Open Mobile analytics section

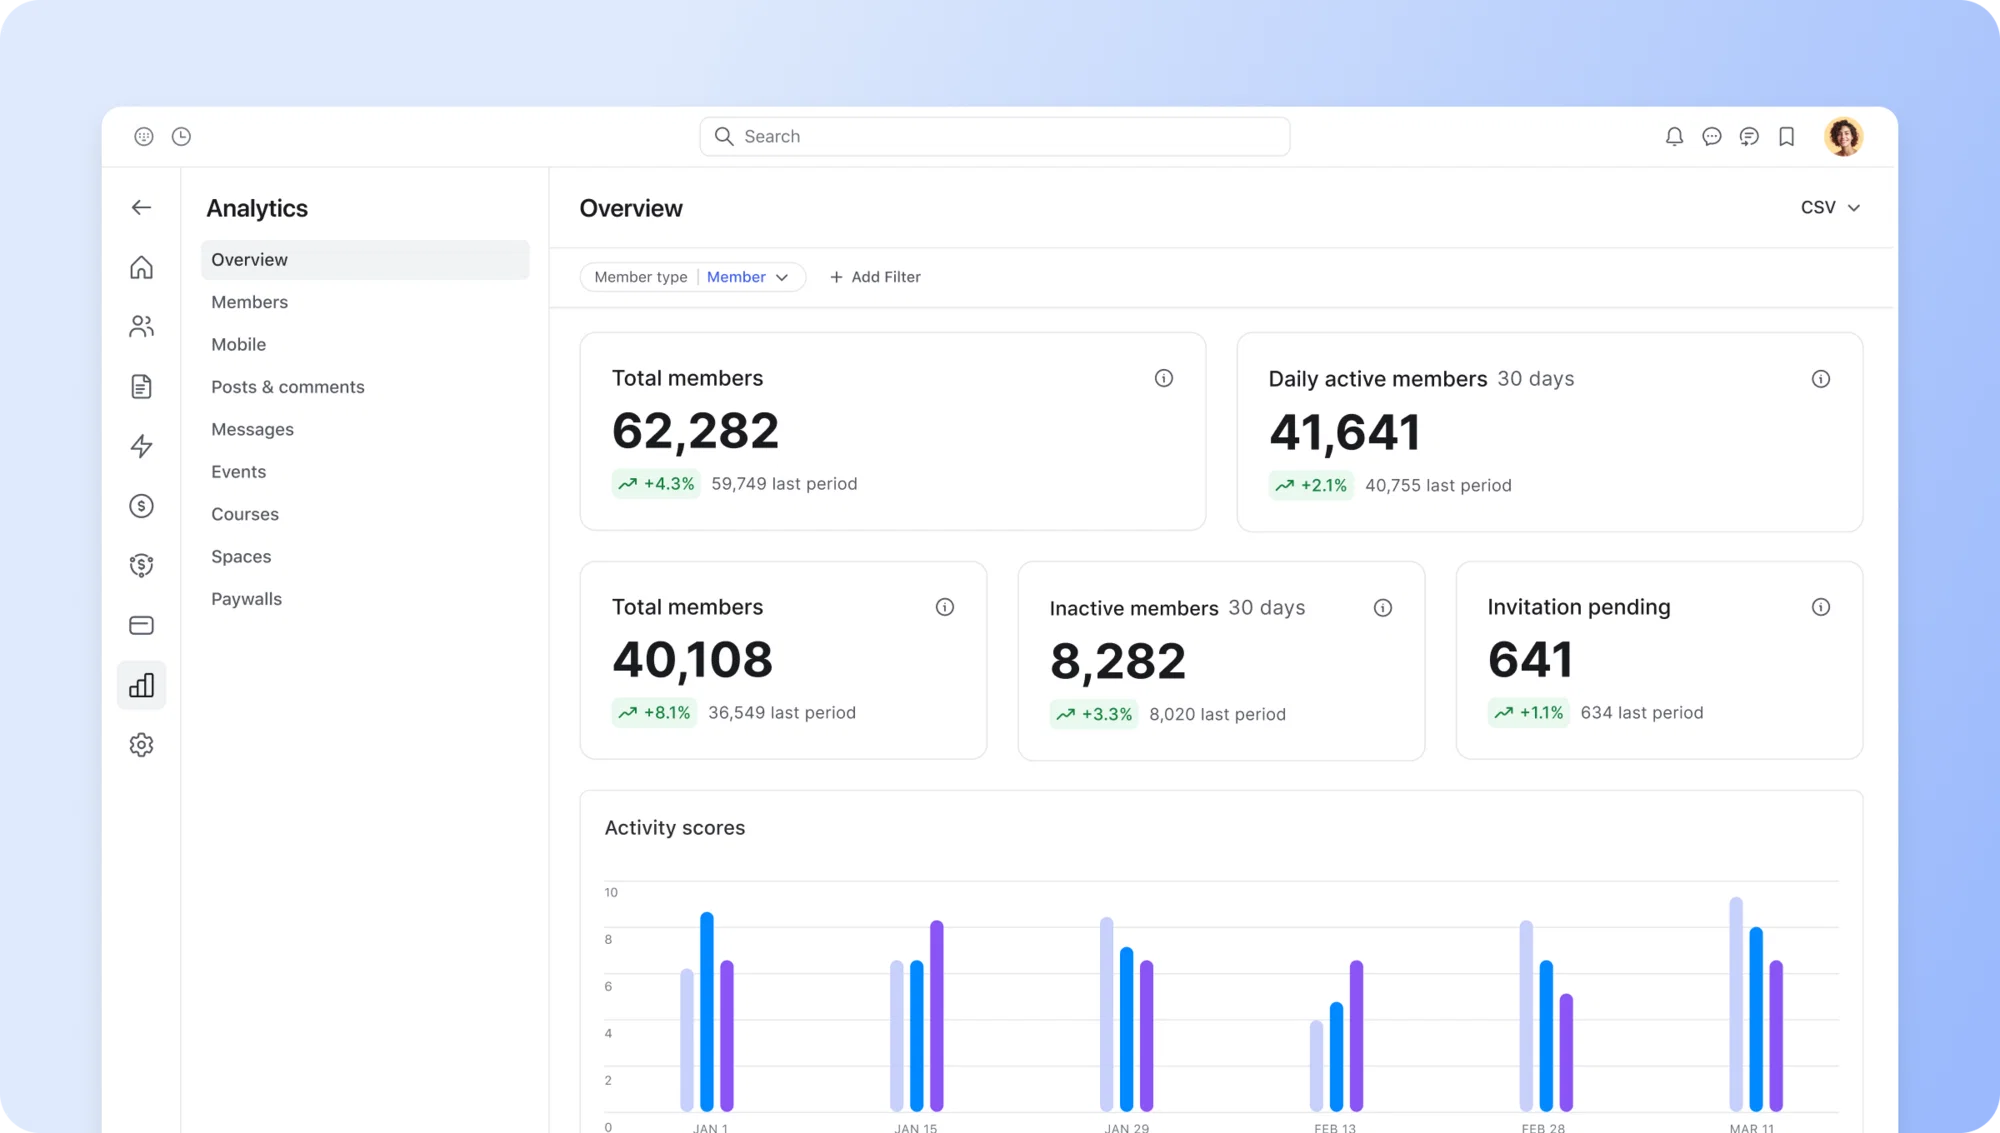pos(238,344)
